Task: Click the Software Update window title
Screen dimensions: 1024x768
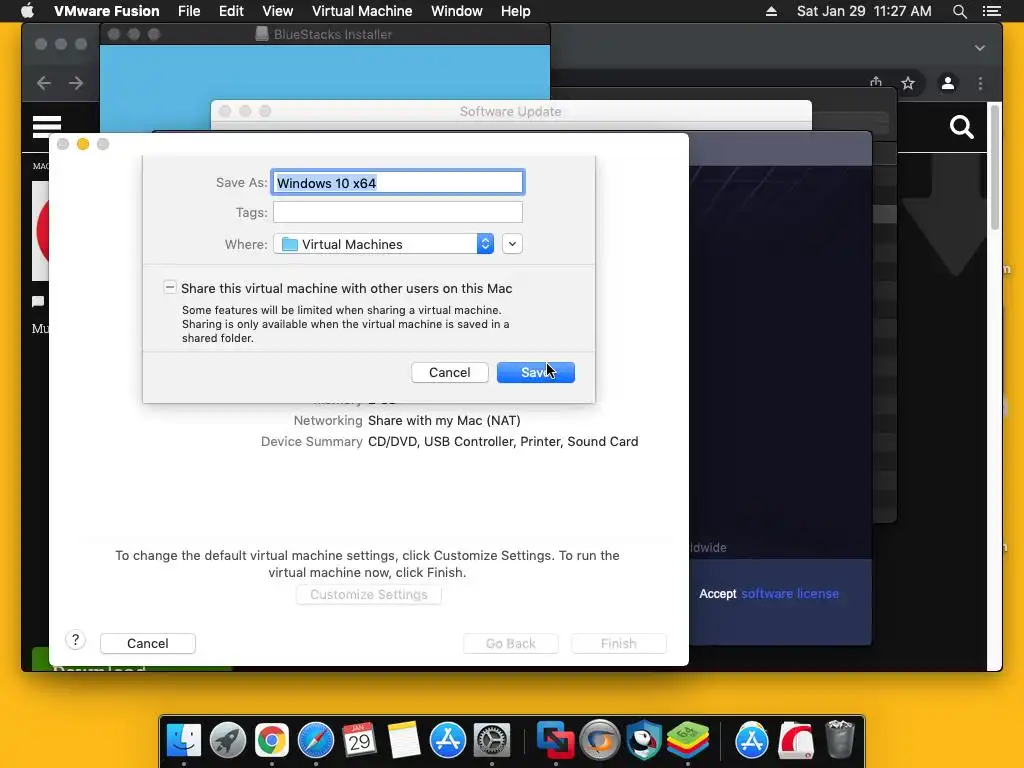Action: click(510, 112)
